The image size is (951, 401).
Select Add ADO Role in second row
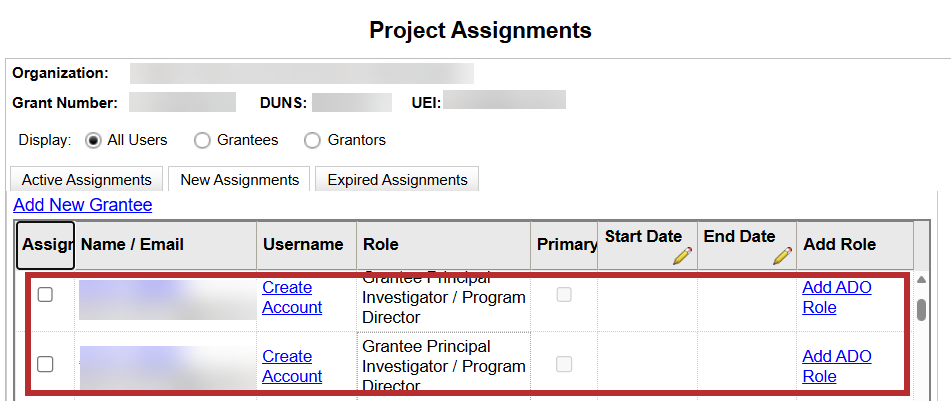click(837, 366)
